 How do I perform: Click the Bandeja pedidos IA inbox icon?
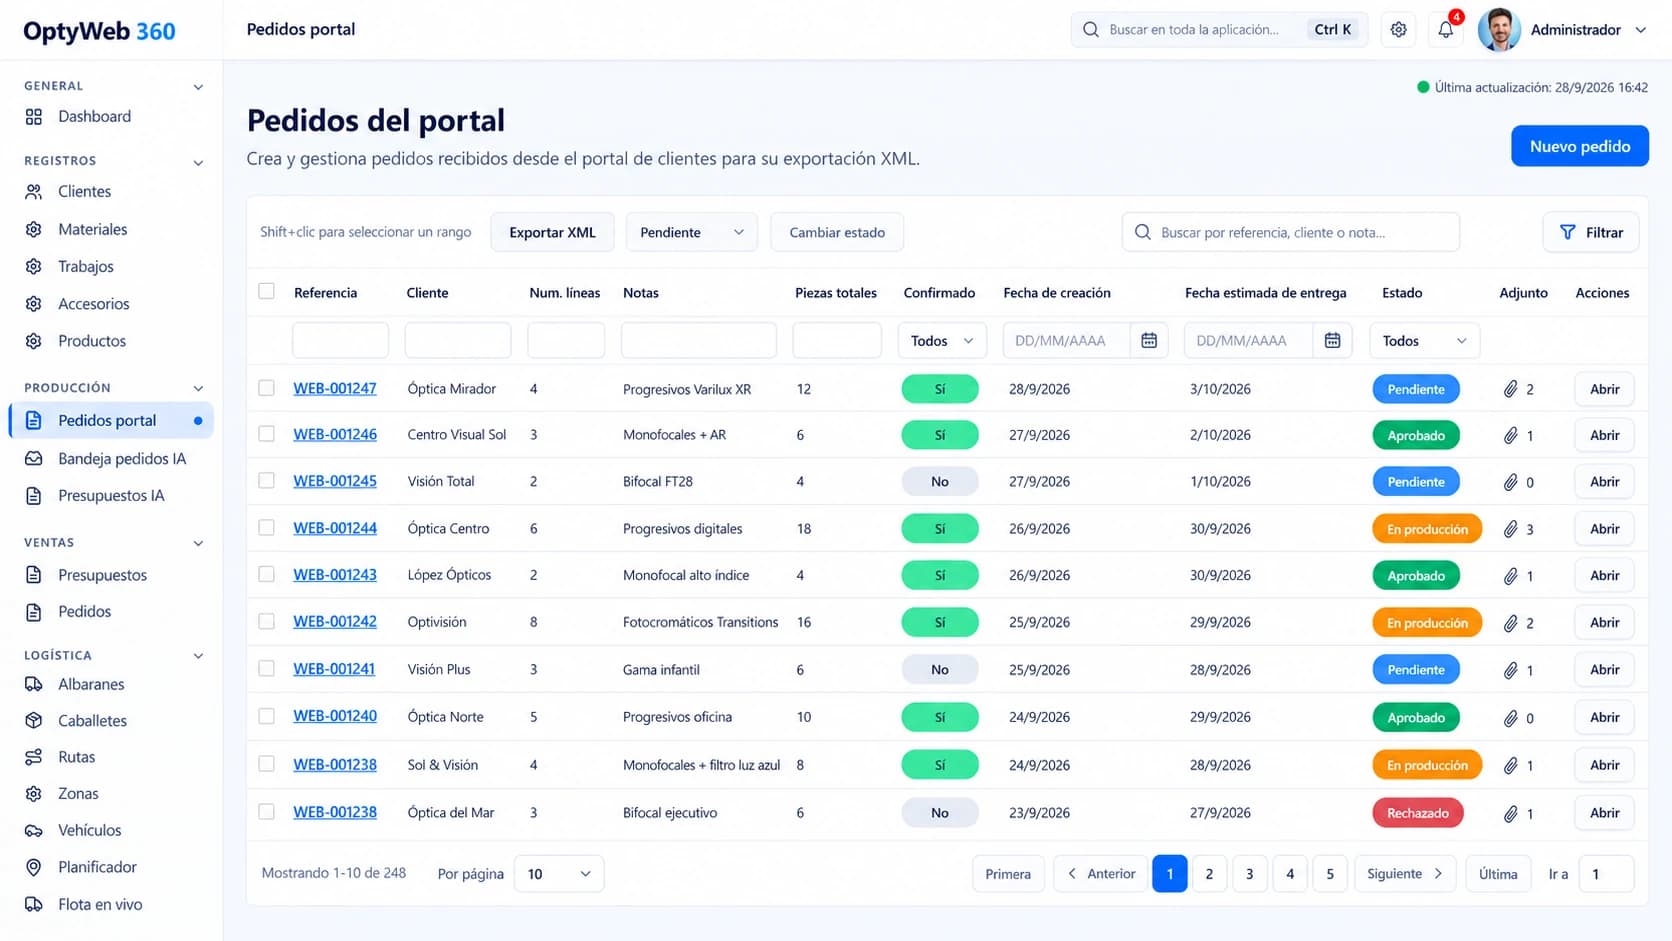point(34,459)
